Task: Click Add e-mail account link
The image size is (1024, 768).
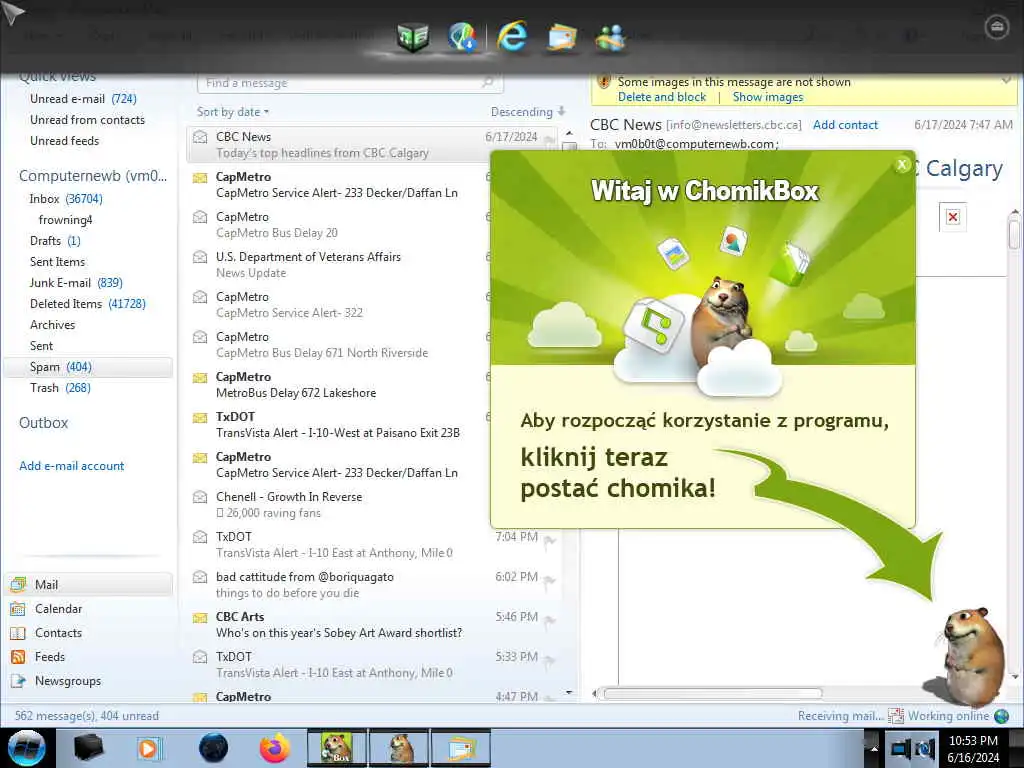Action: (x=72, y=466)
